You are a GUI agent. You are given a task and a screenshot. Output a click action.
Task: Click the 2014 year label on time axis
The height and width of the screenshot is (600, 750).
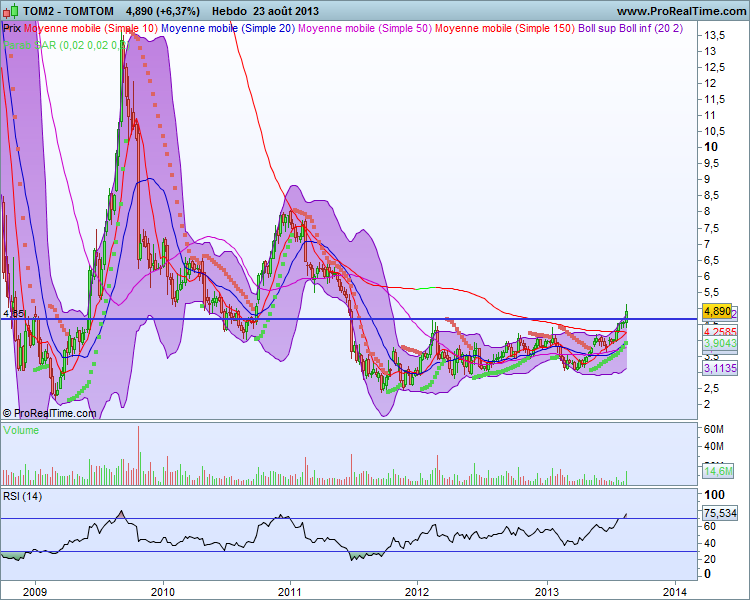pyautogui.click(x=675, y=592)
